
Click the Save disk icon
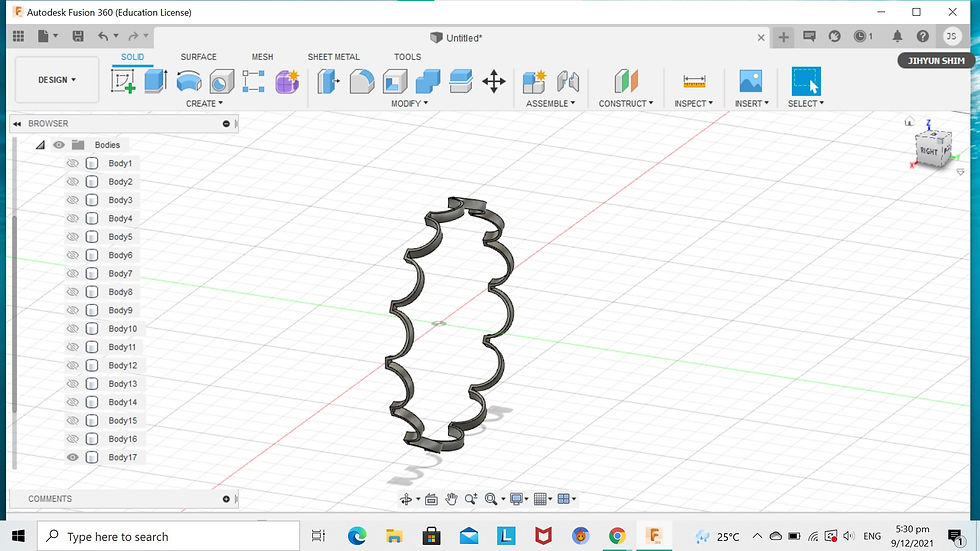pos(78,36)
